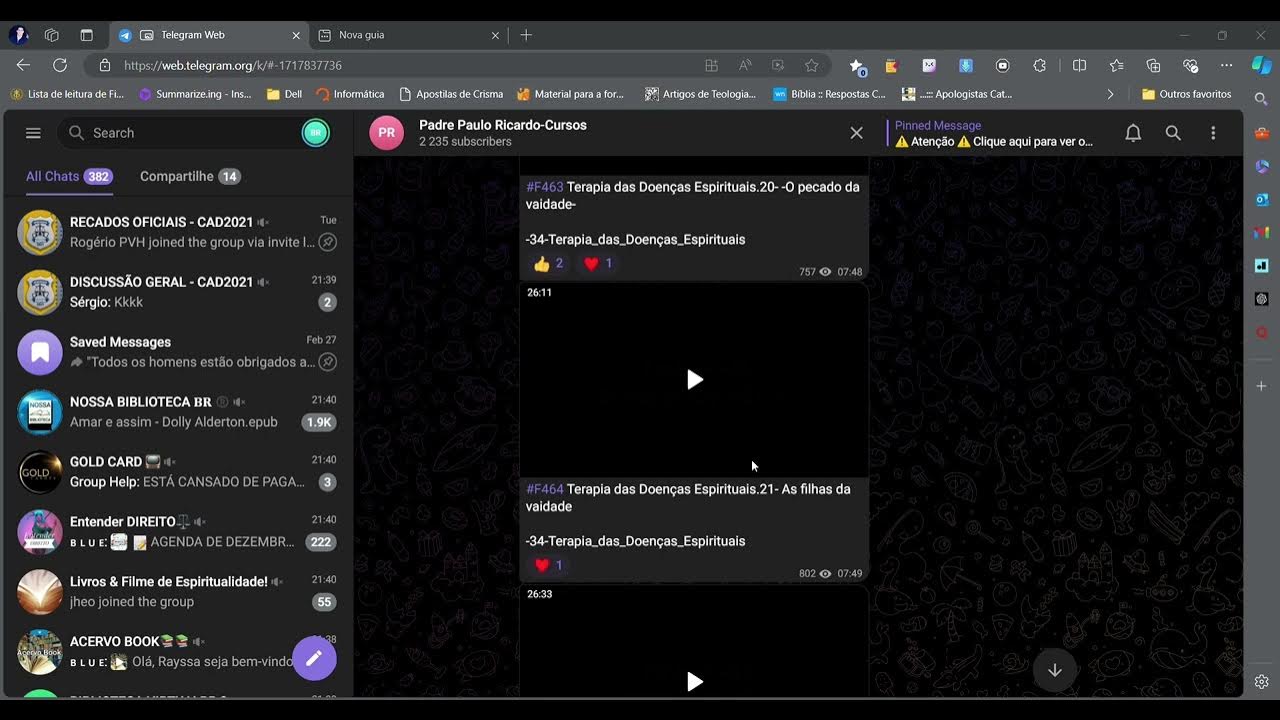Open Padre Paulo Ricardo-Cursos channel info title
1280x720 pixels.
(x=502, y=125)
